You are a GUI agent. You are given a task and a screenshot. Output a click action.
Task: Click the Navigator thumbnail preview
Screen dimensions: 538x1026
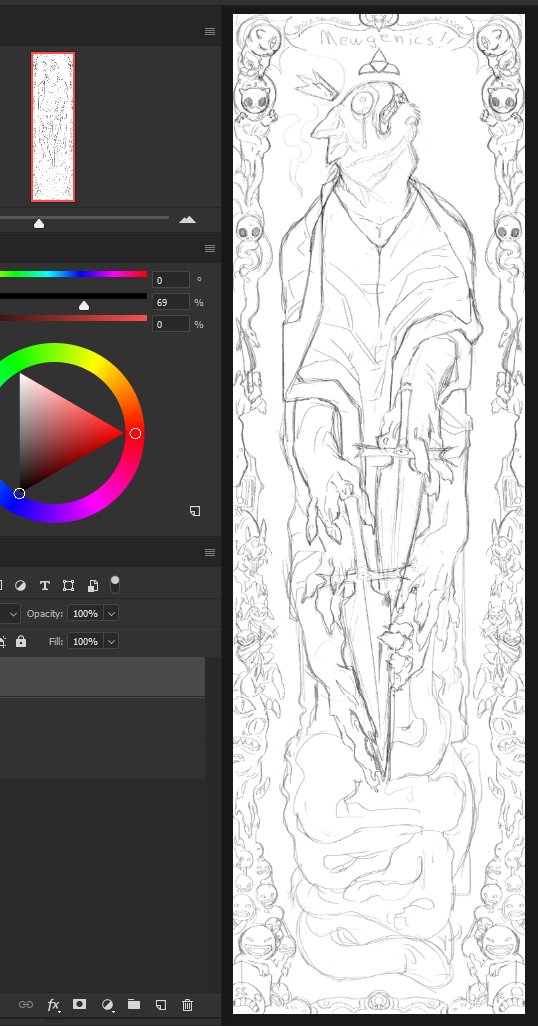pos(53,127)
